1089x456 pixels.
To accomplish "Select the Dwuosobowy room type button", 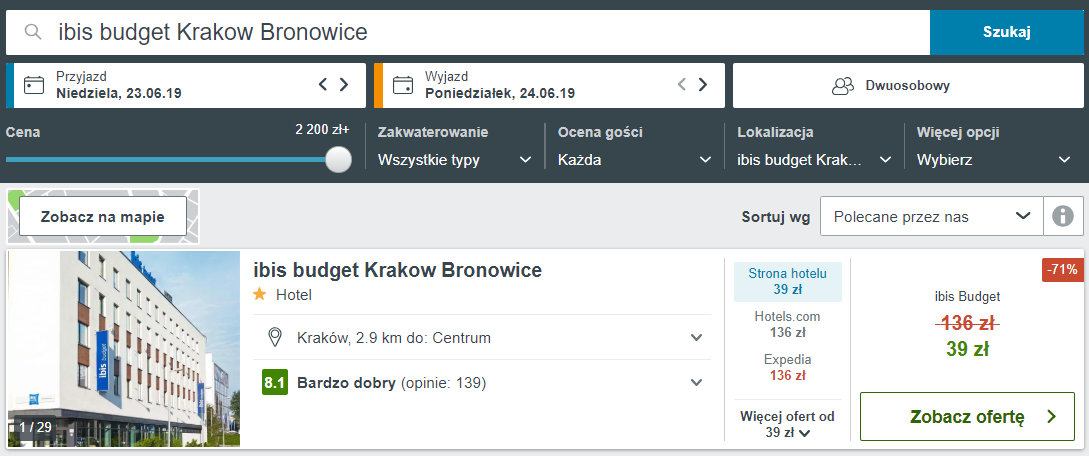I will click(x=906, y=85).
